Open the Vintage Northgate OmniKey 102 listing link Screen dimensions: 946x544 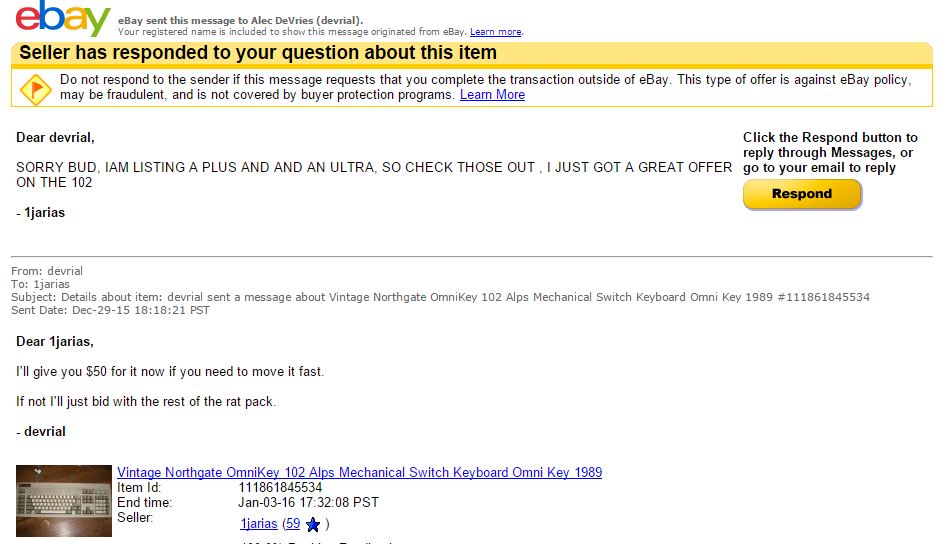(x=359, y=472)
